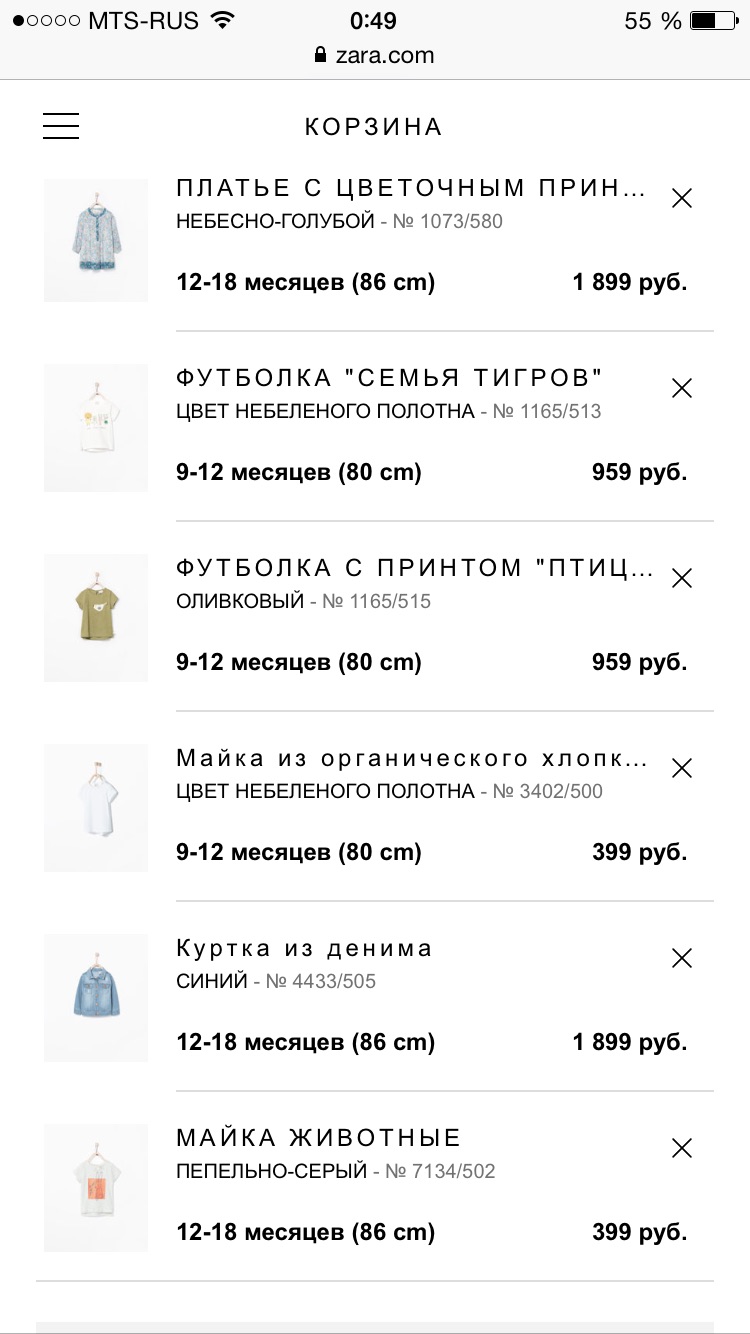Image resolution: width=750 pixels, height=1334 pixels.
Task: Open the floral dress product thumbnail
Action: (x=96, y=240)
